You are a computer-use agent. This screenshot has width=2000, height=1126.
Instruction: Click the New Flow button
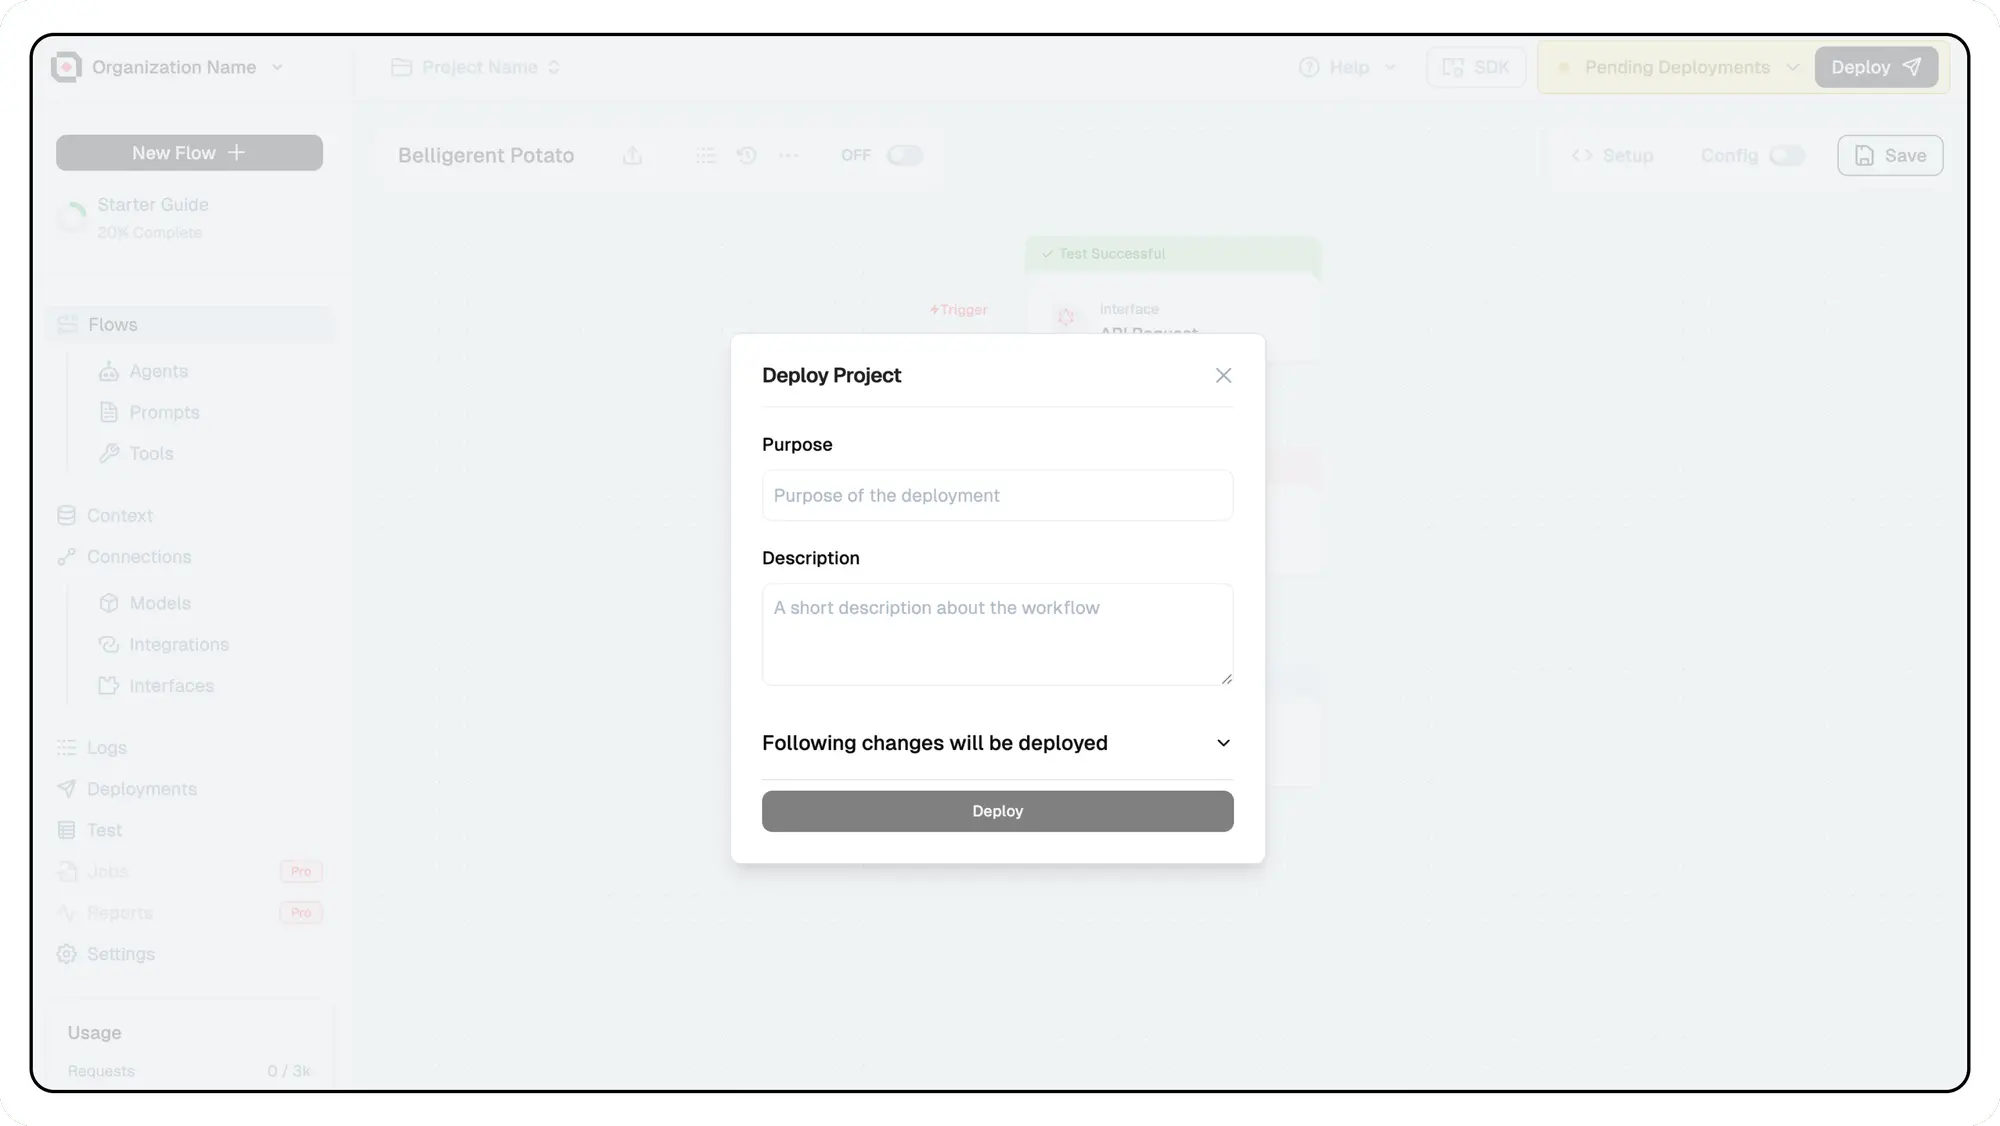coord(189,153)
